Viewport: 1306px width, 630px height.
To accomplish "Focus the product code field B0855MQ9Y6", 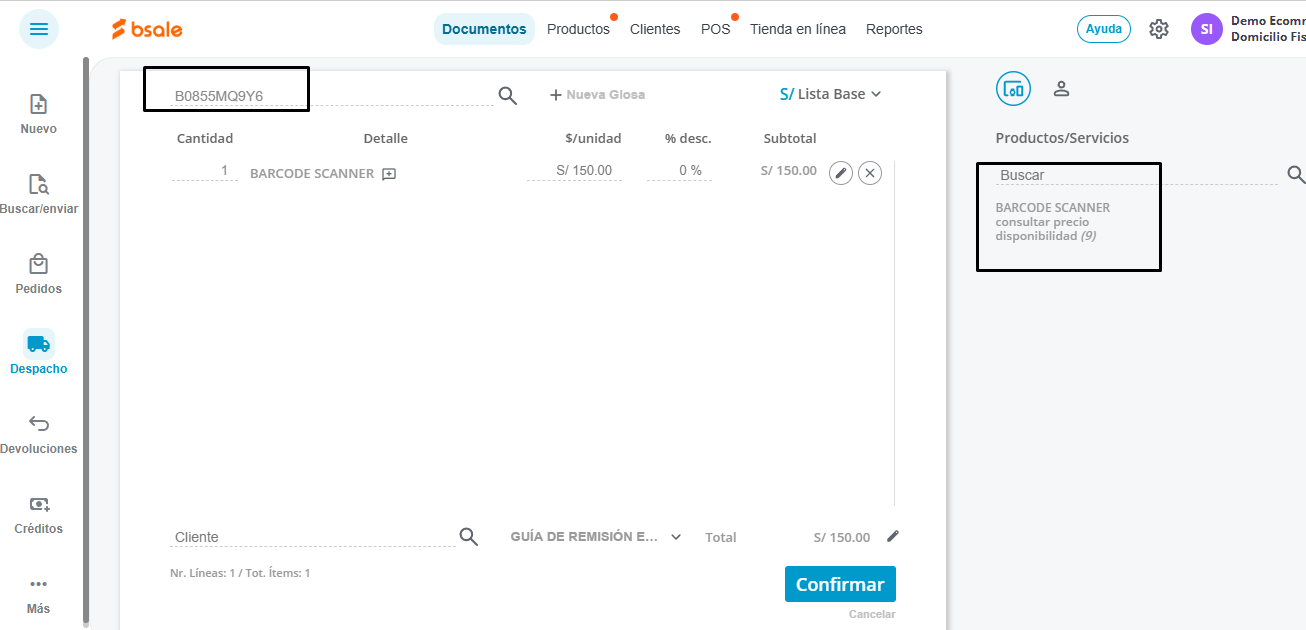I will click(333, 96).
